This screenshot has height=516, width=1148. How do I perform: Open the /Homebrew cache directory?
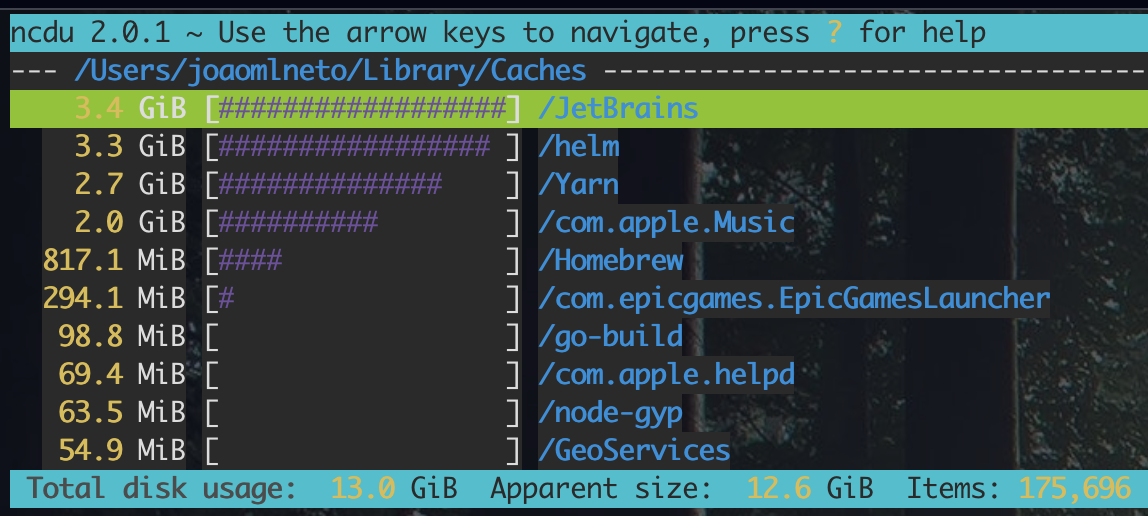click(x=611, y=261)
